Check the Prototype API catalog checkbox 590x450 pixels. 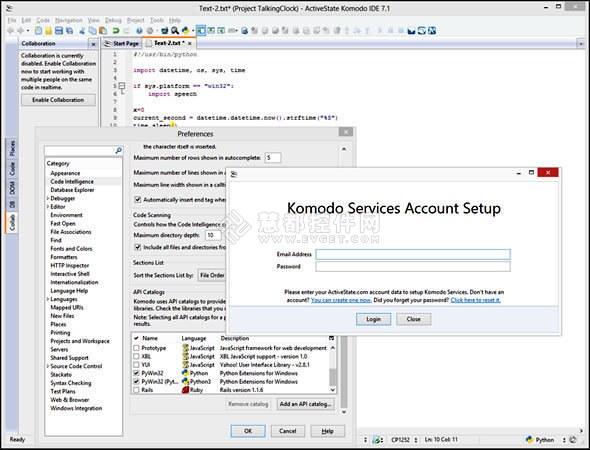(x=136, y=348)
